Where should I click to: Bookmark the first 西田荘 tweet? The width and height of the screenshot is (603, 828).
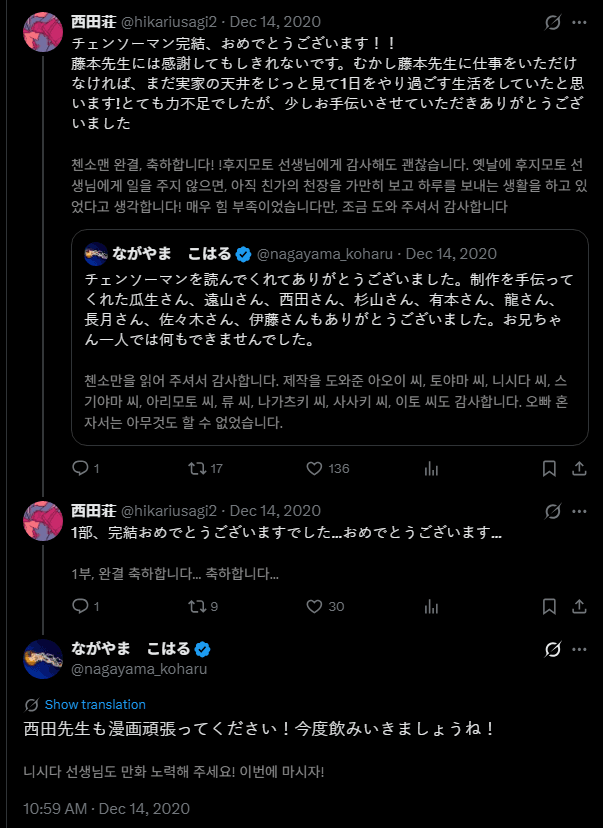tap(549, 468)
